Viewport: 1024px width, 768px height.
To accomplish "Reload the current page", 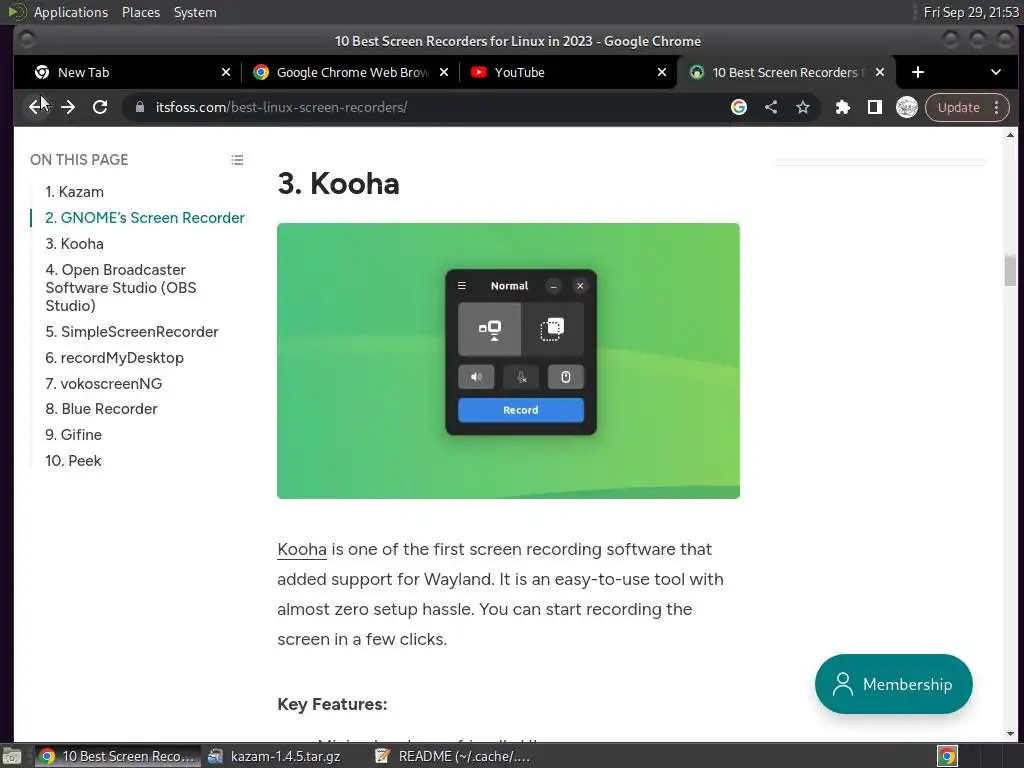I will point(100,107).
